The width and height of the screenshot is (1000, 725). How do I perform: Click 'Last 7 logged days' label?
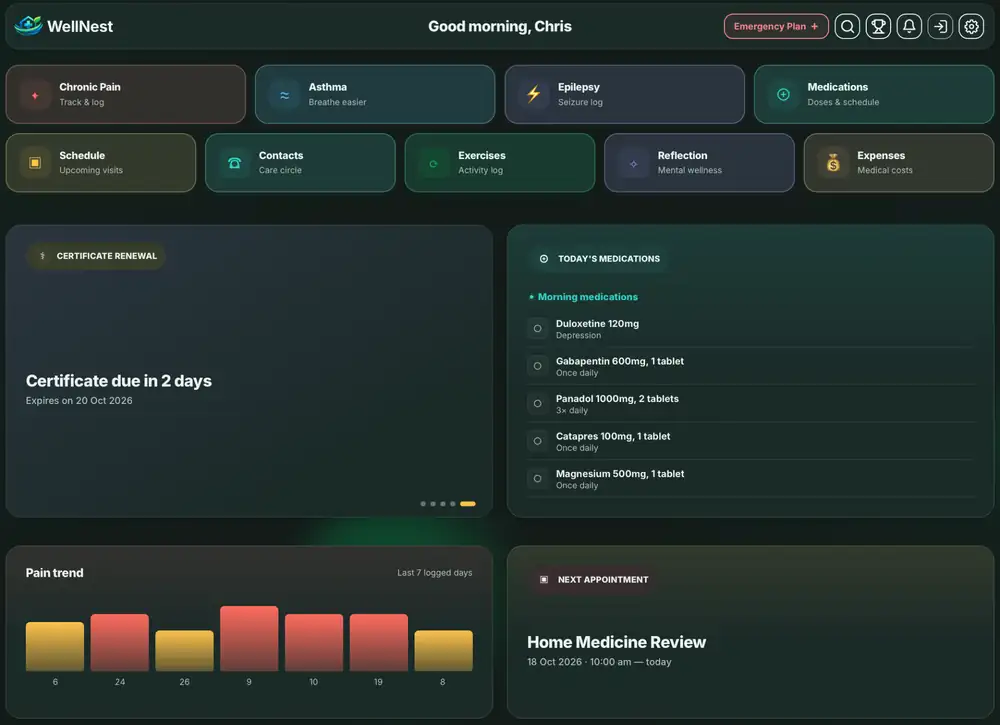click(434, 573)
